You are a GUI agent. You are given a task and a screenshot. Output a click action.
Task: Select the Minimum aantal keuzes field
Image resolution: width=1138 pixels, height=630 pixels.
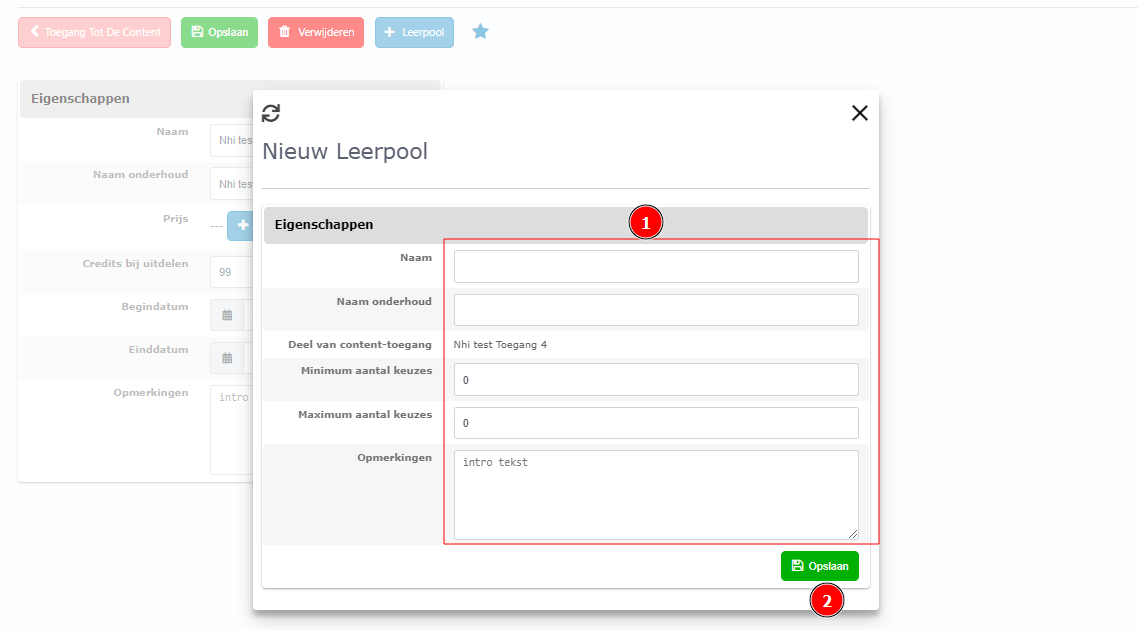pos(656,380)
